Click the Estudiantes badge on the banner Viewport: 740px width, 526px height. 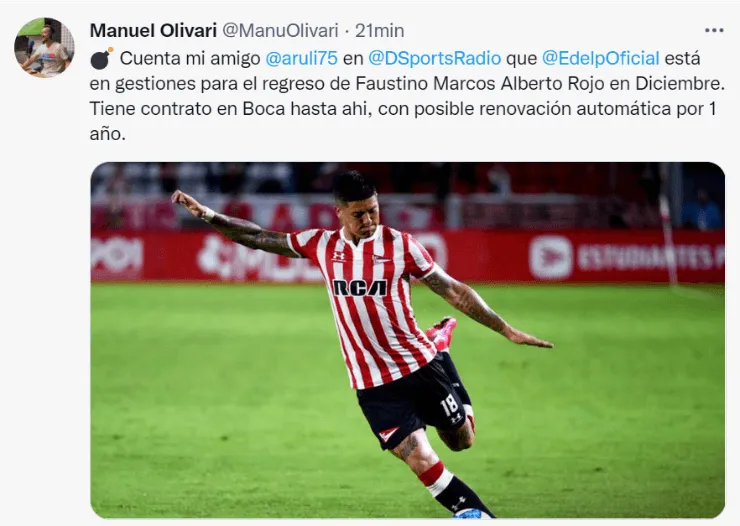pos(550,258)
